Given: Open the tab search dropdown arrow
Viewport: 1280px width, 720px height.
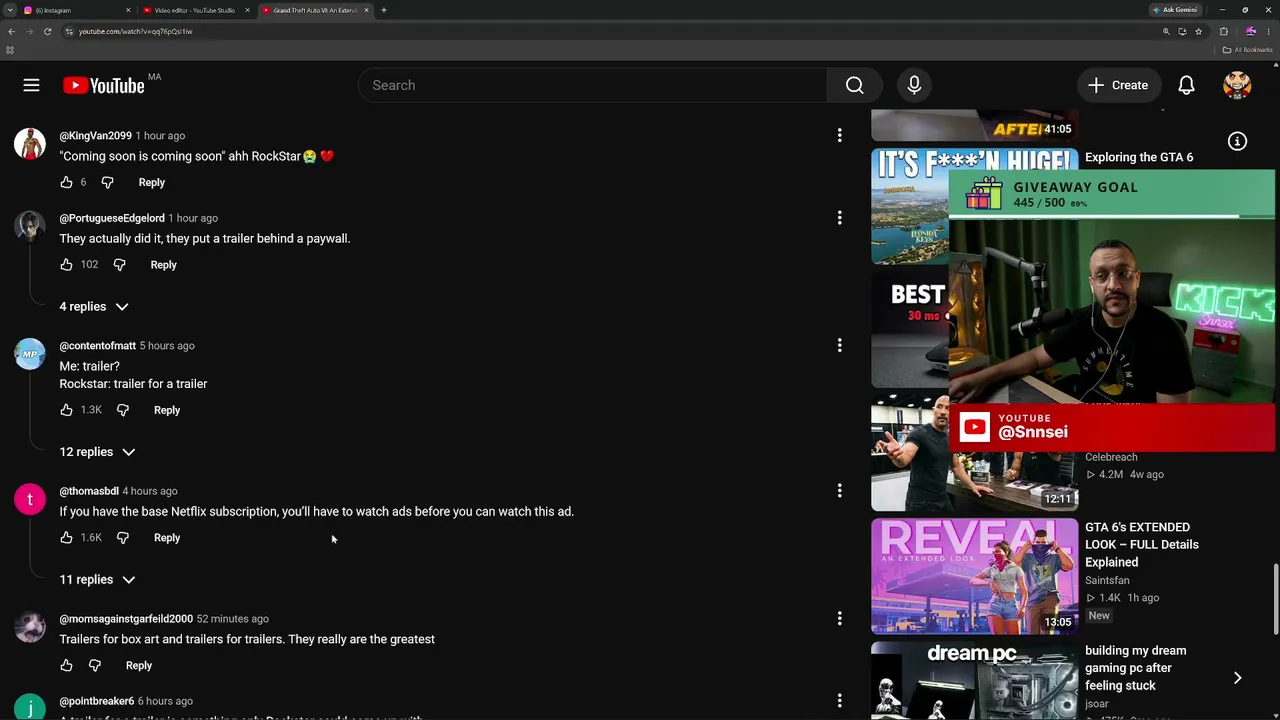Looking at the screenshot, I should [x=10, y=10].
